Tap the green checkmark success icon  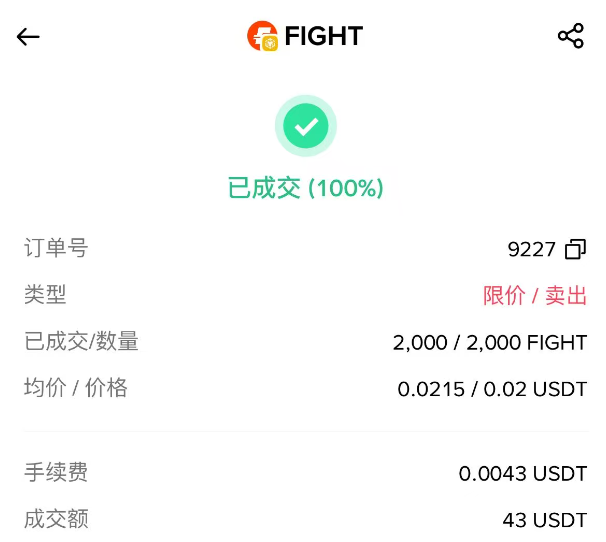305,126
